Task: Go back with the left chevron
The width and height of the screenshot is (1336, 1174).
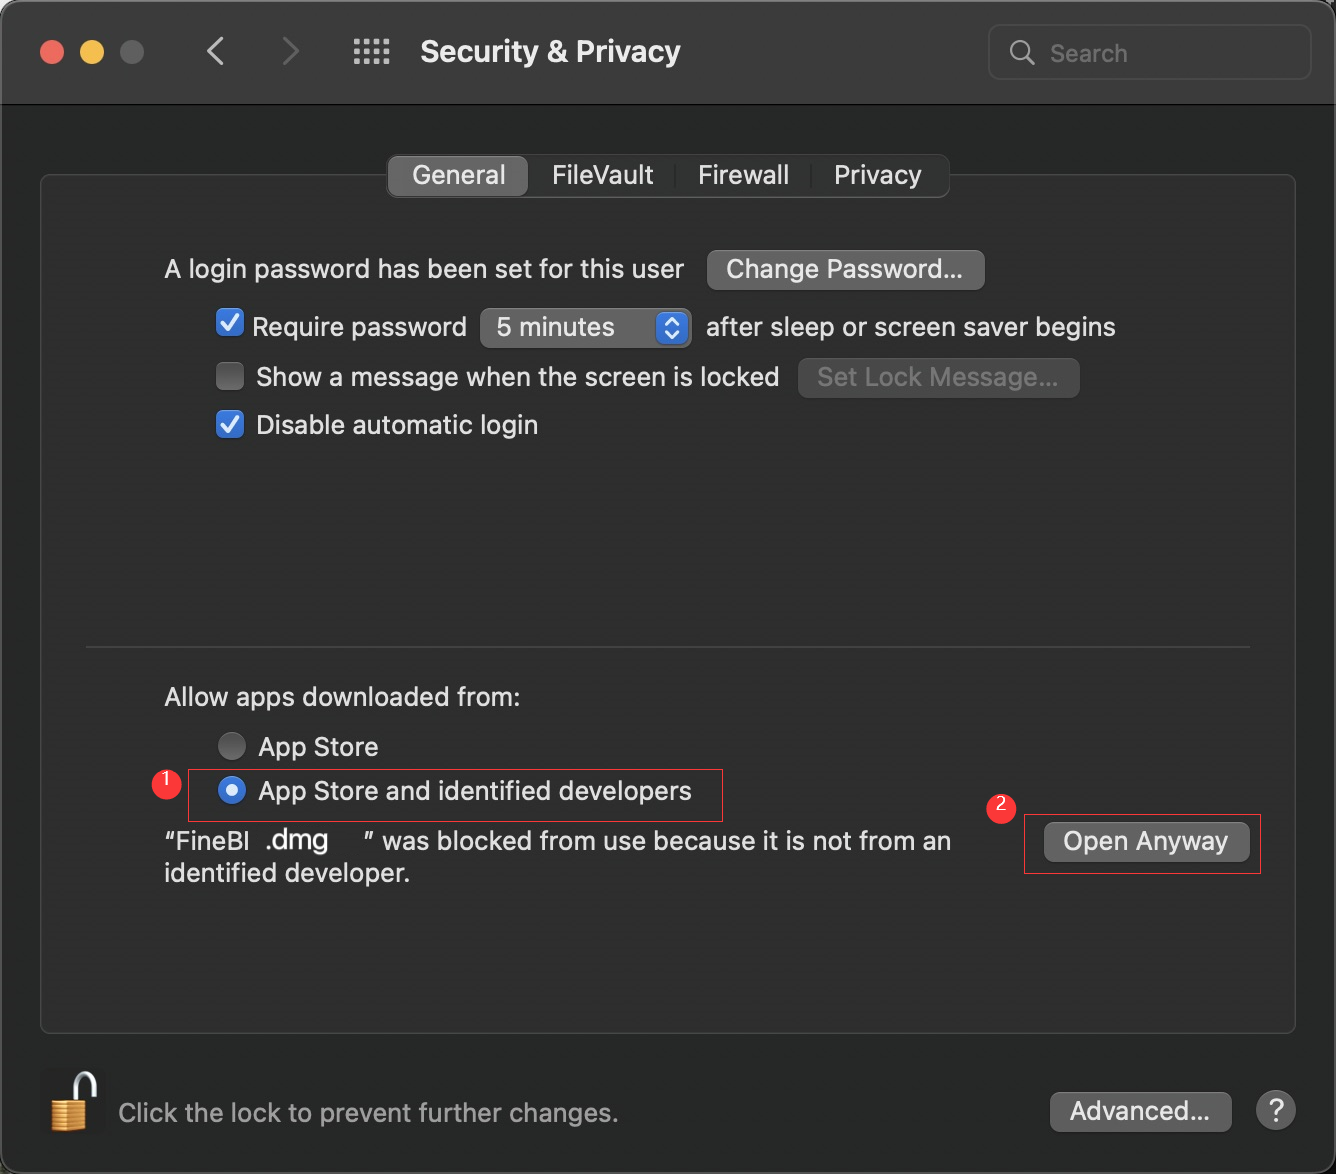Action: pyautogui.click(x=215, y=52)
